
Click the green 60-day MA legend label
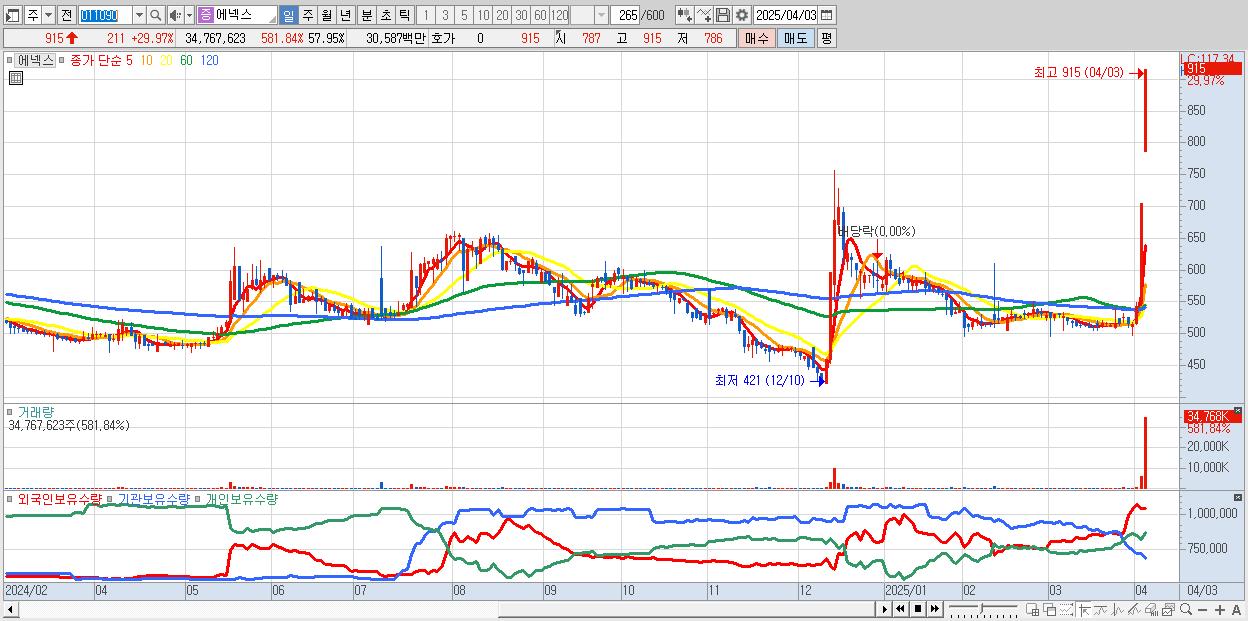tap(186, 60)
